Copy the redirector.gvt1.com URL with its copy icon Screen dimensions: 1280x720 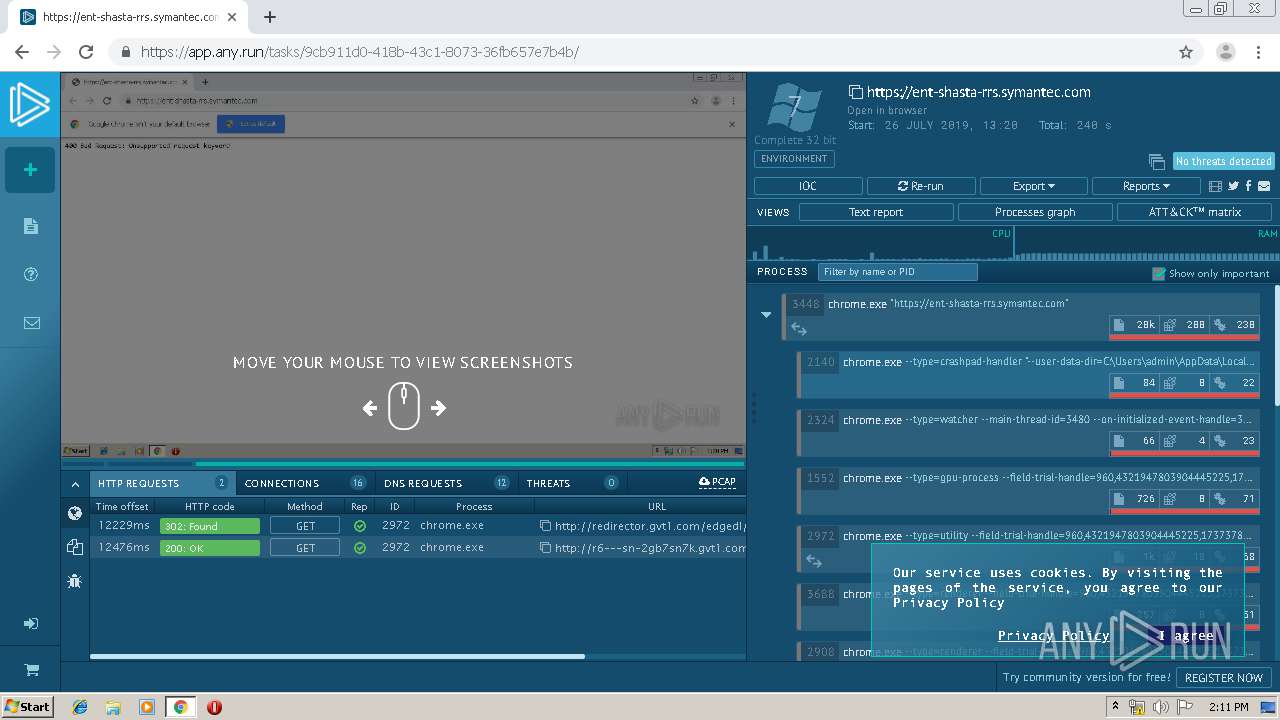(x=545, y=526)
